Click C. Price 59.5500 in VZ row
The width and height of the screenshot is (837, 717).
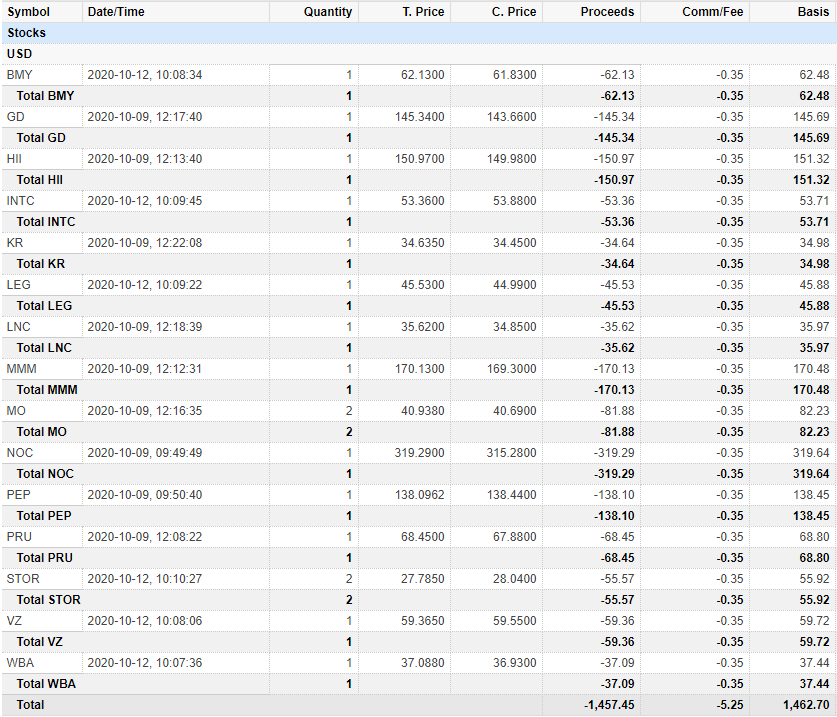pyautogui.click(x=515, y=621)
